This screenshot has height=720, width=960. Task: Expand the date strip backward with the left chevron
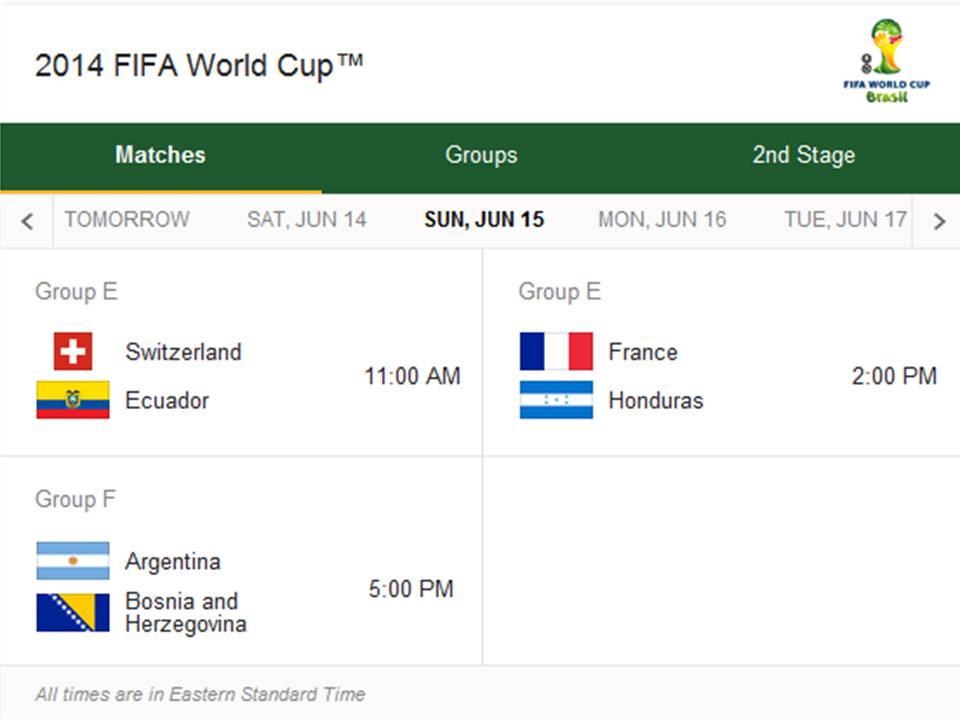point(27,219)
